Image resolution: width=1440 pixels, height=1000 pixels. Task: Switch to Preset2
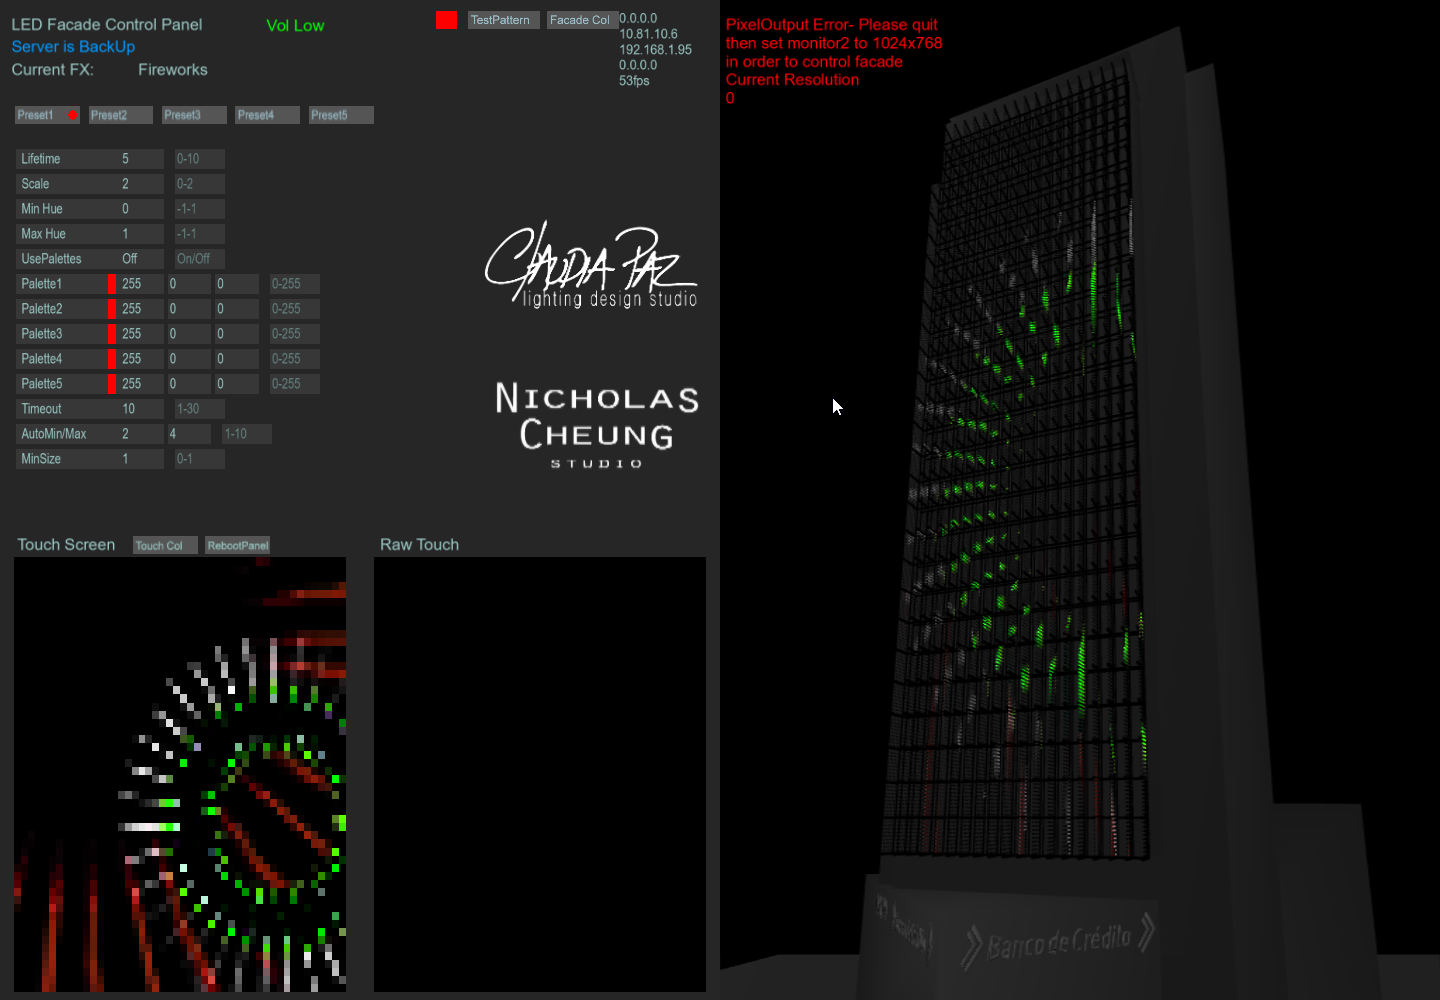pyautogui.click(x=120, y=115)
